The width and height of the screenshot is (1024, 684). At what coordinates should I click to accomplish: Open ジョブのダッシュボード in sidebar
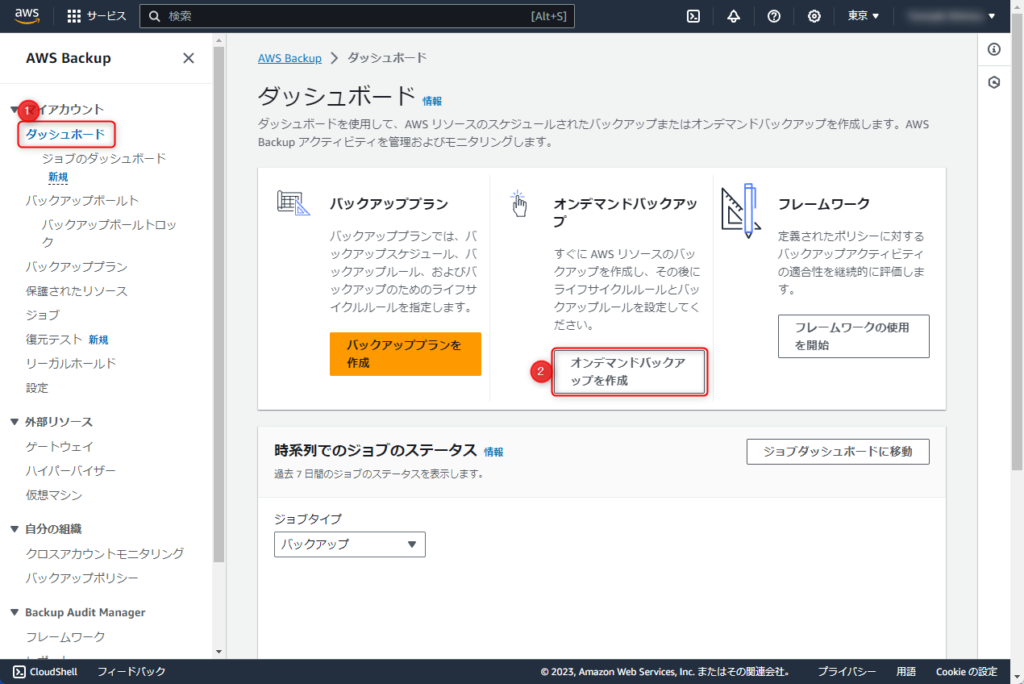[104, 158]
